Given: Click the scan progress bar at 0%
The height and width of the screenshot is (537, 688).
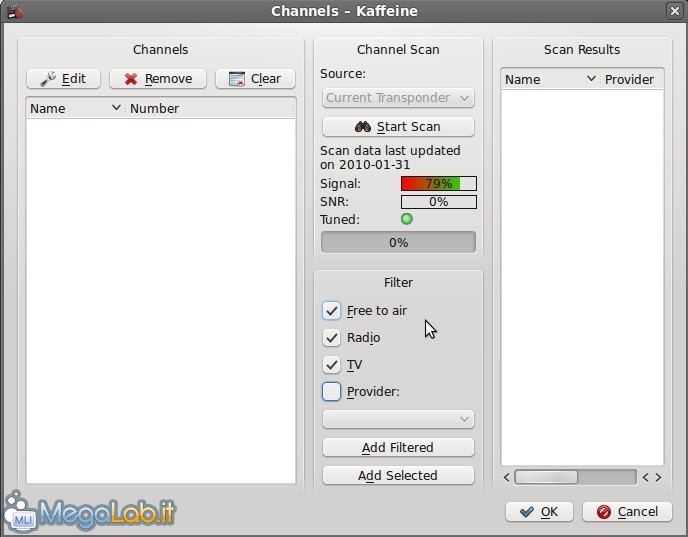Looking at the screenshot, I should point(398,243).
